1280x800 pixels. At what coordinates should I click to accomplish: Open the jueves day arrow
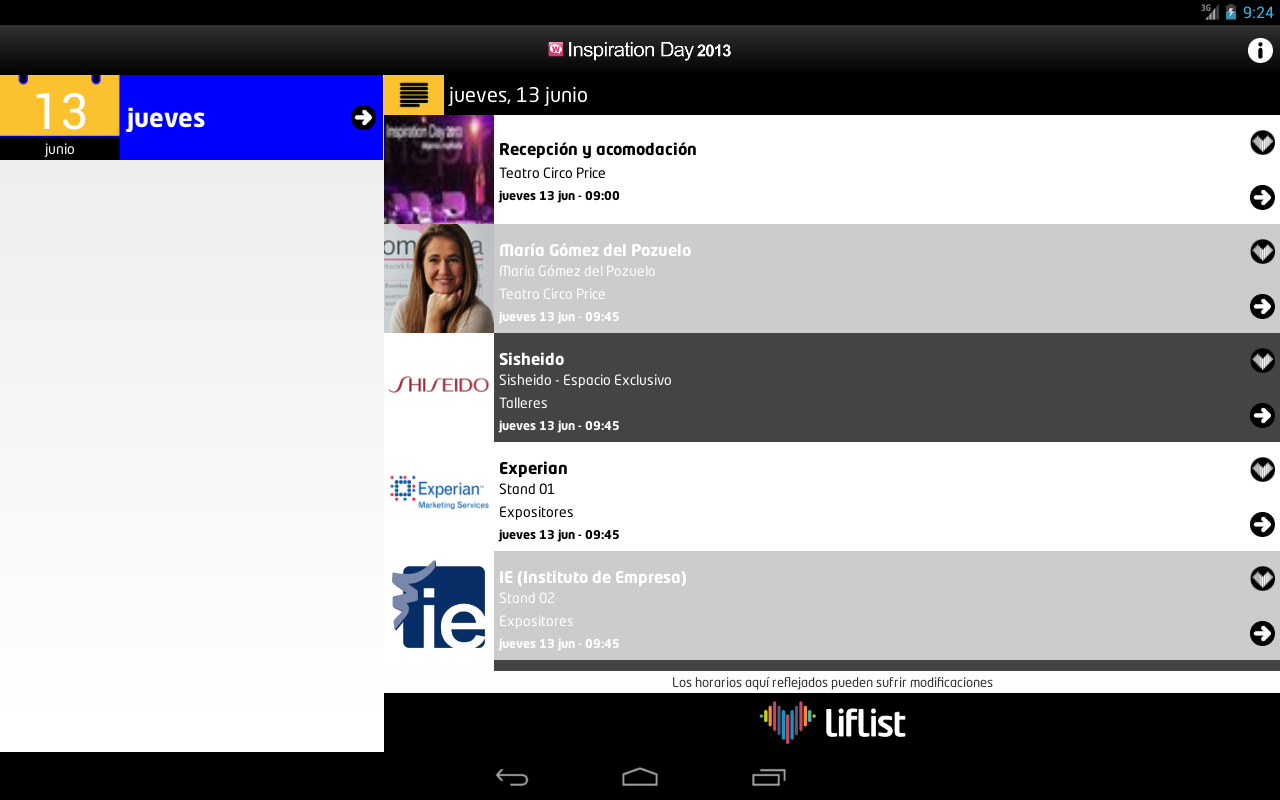(364, 117)
